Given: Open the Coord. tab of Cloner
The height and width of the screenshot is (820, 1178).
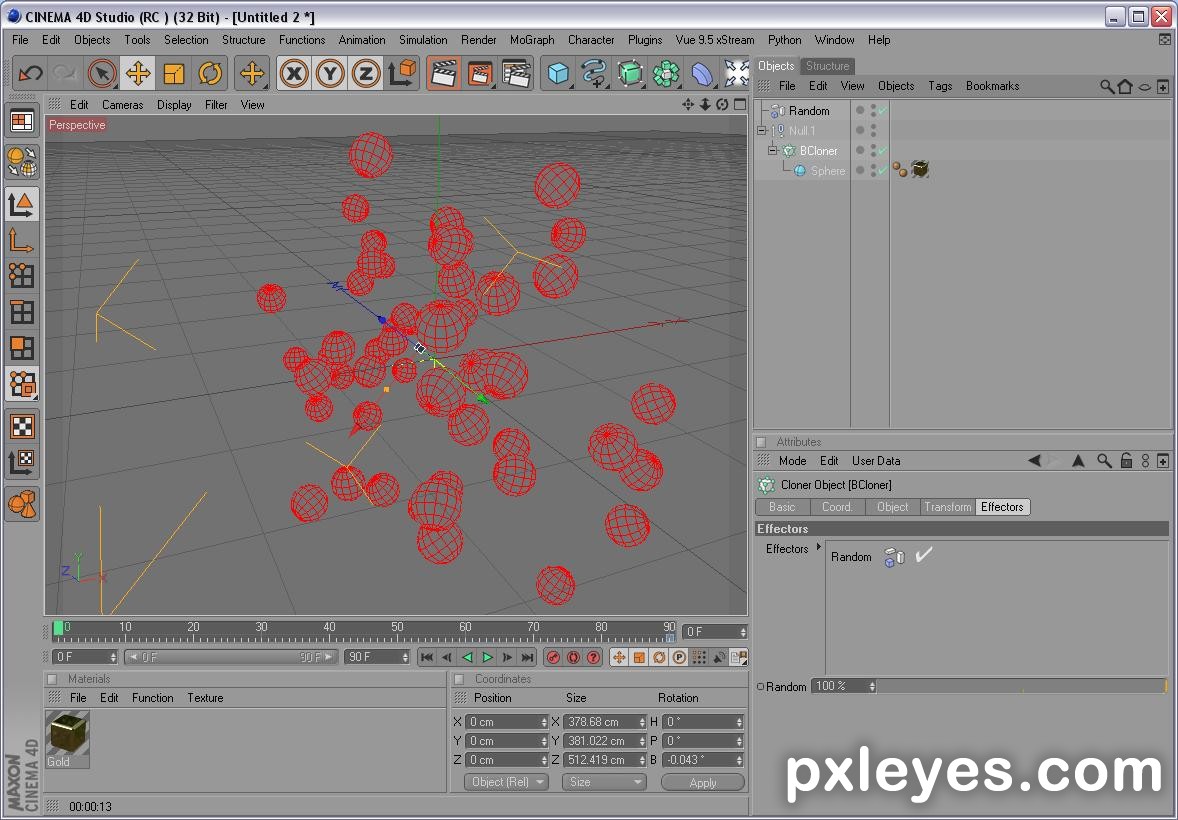Looking at the screenshot, I should (x=837, y=507).
